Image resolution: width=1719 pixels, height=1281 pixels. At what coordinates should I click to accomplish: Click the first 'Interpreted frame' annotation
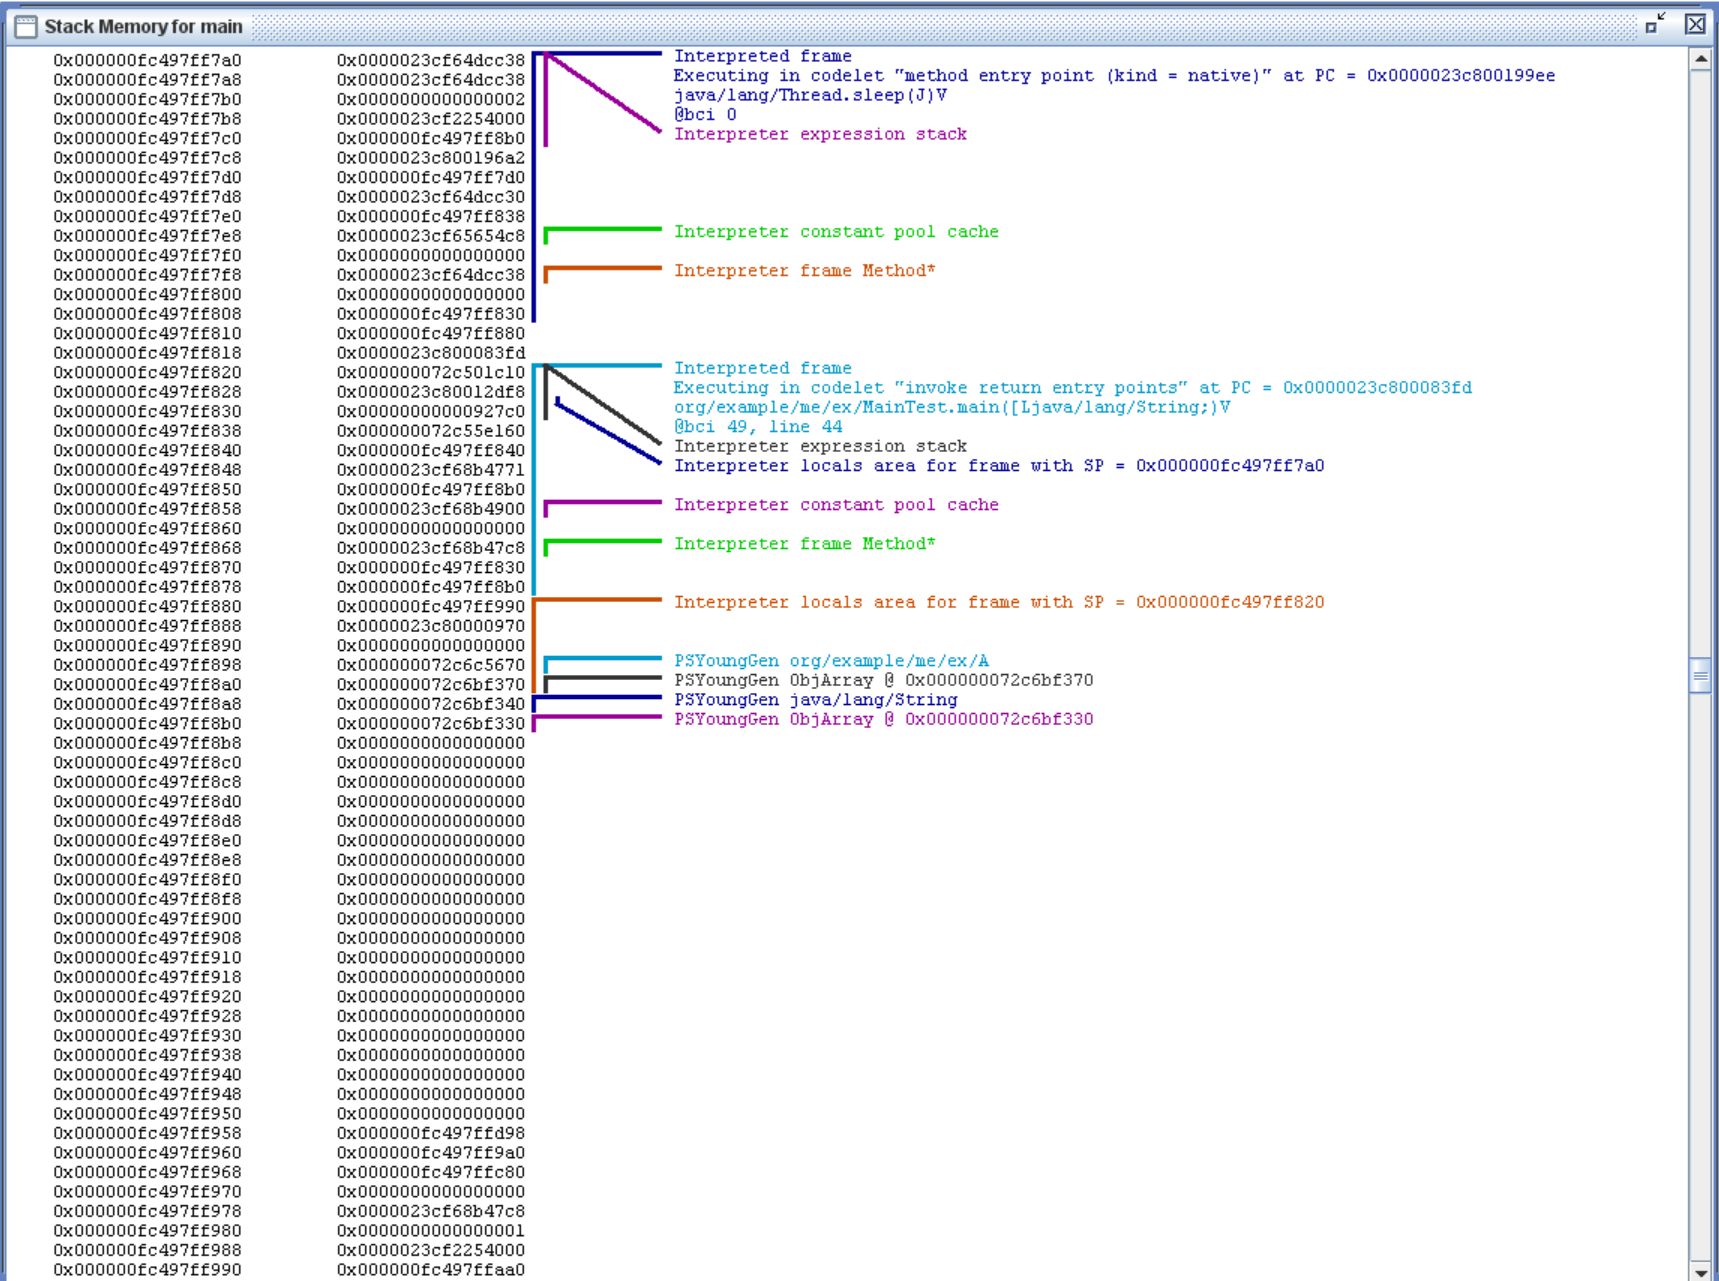pyautogui.click(x=763, y=56)
